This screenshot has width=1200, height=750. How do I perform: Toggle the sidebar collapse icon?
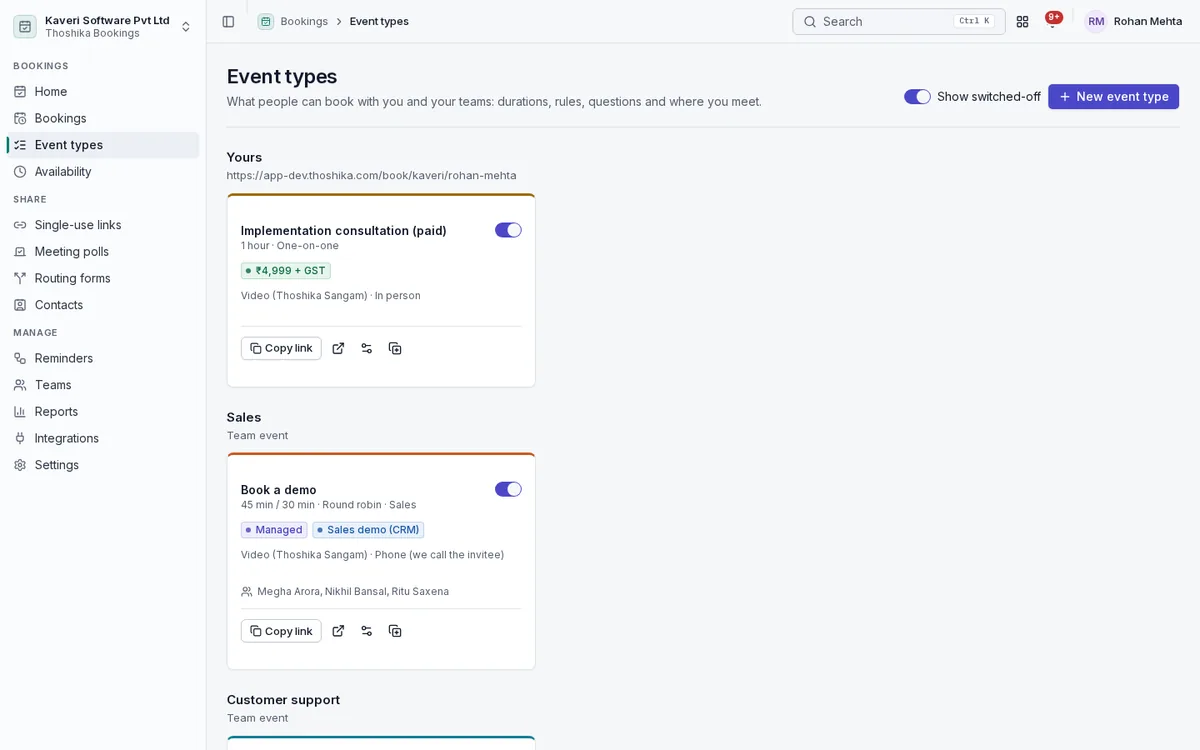coord(228,21)
